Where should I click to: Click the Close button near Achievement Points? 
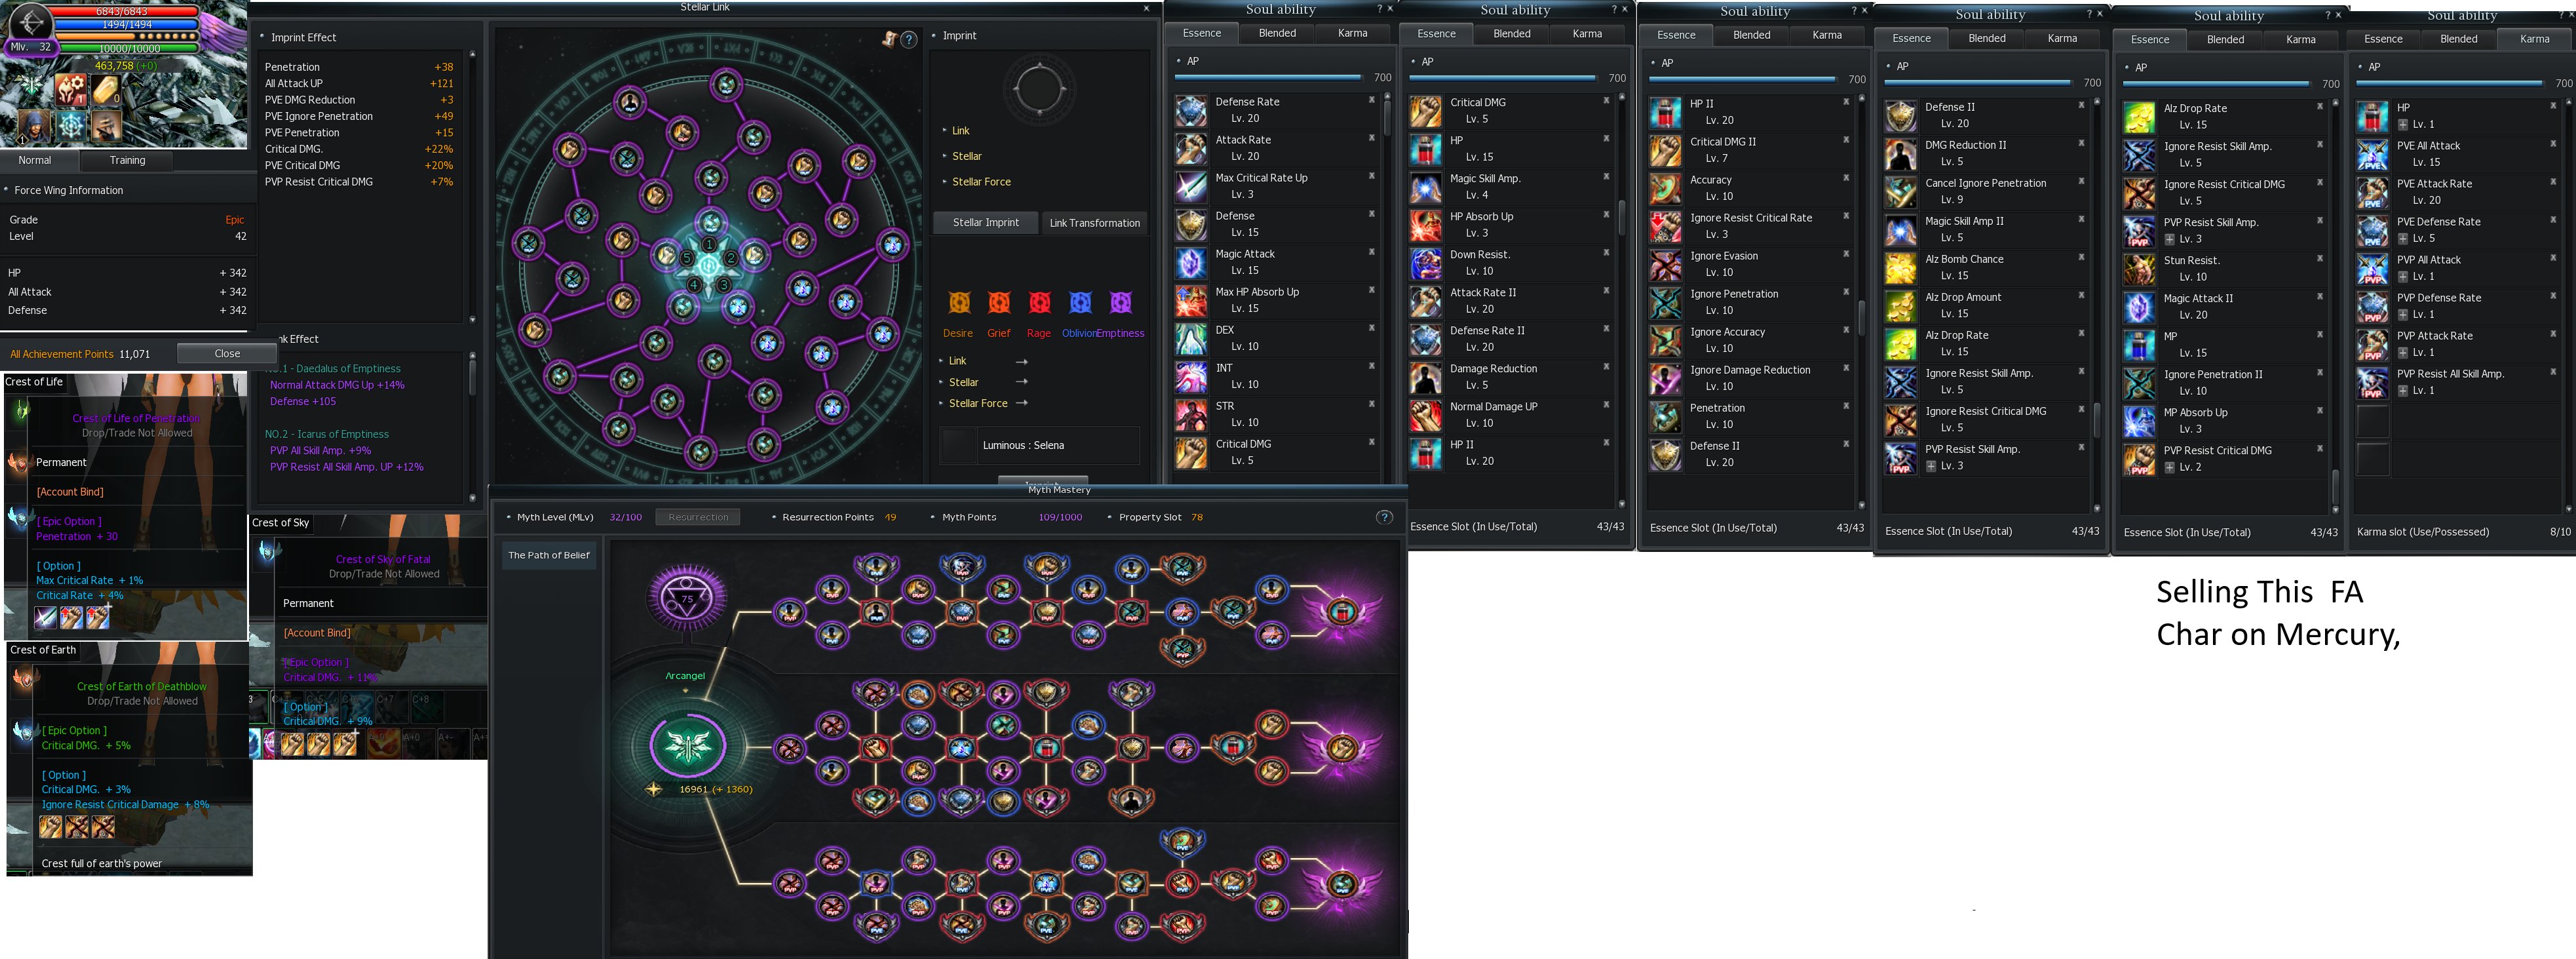coord(227,353)
